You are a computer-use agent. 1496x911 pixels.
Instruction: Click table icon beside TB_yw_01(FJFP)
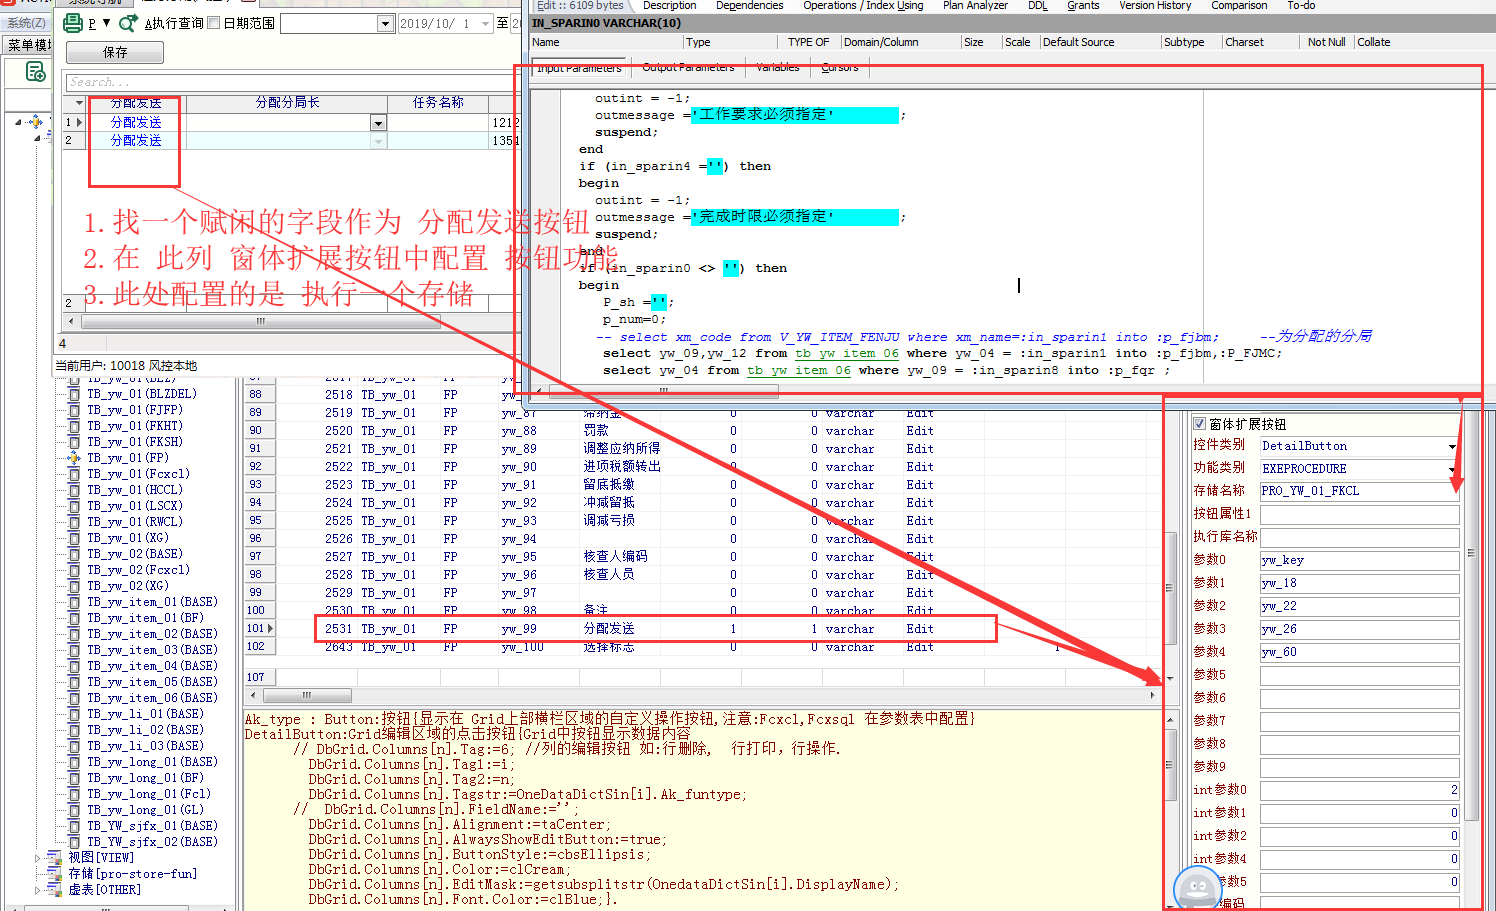[x=74, y=410]
